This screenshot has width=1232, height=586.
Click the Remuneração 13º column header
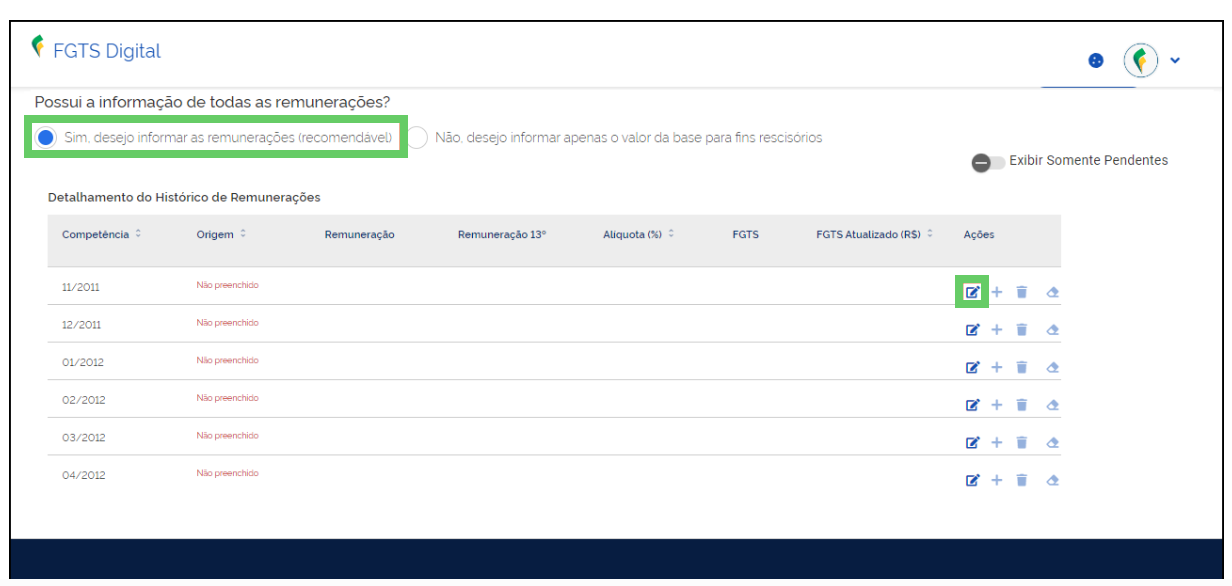[x=502, y=235]
